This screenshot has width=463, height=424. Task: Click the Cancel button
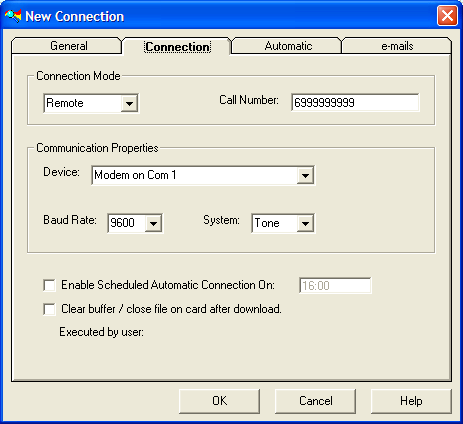(x=315, y=401)
